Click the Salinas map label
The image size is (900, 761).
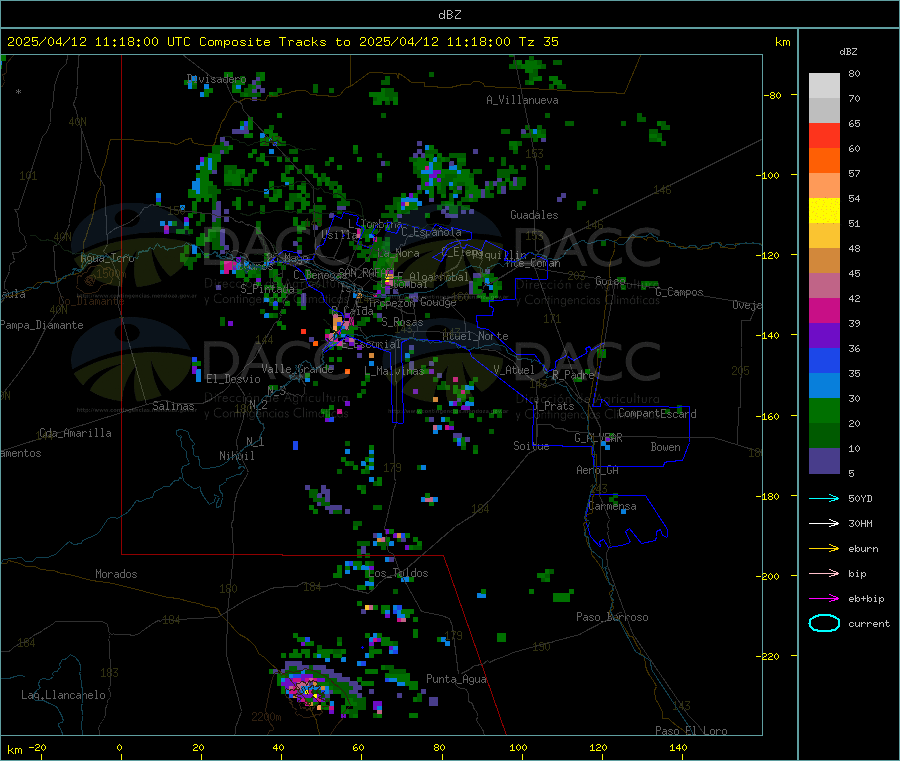click(173, 406)
